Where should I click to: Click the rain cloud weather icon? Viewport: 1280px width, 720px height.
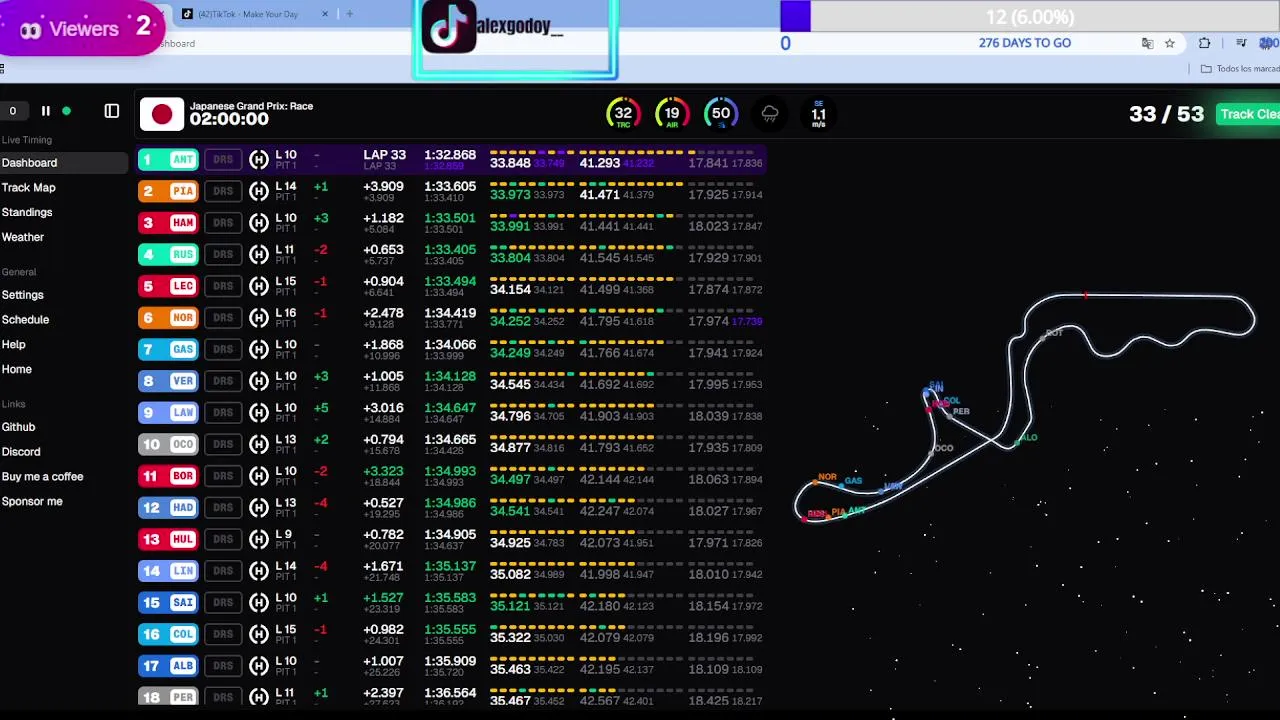[770, 114]
